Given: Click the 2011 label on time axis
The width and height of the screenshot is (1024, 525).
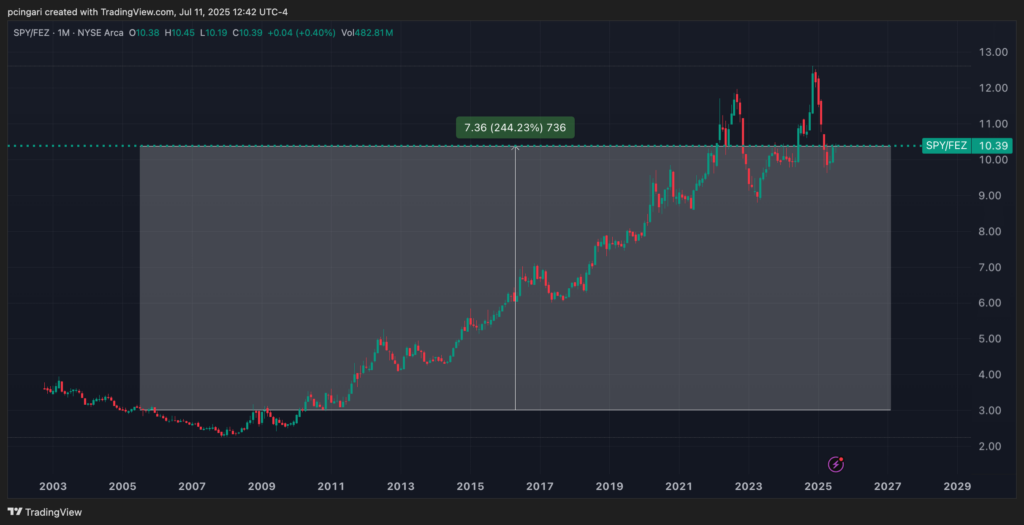Looking at the screenshot, I should 331,486.
